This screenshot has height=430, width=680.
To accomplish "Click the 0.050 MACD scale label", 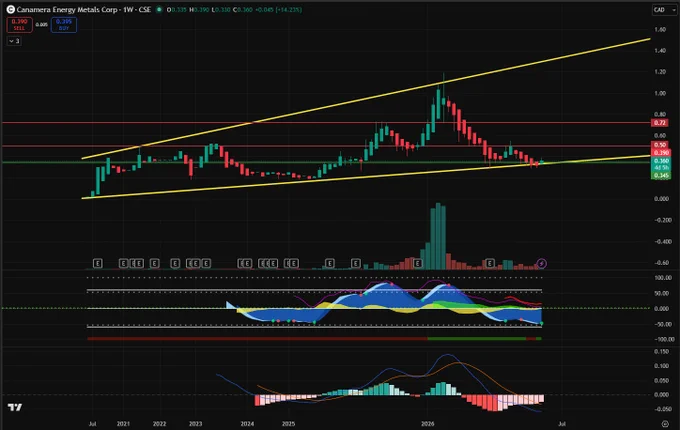I will point(662,381).
